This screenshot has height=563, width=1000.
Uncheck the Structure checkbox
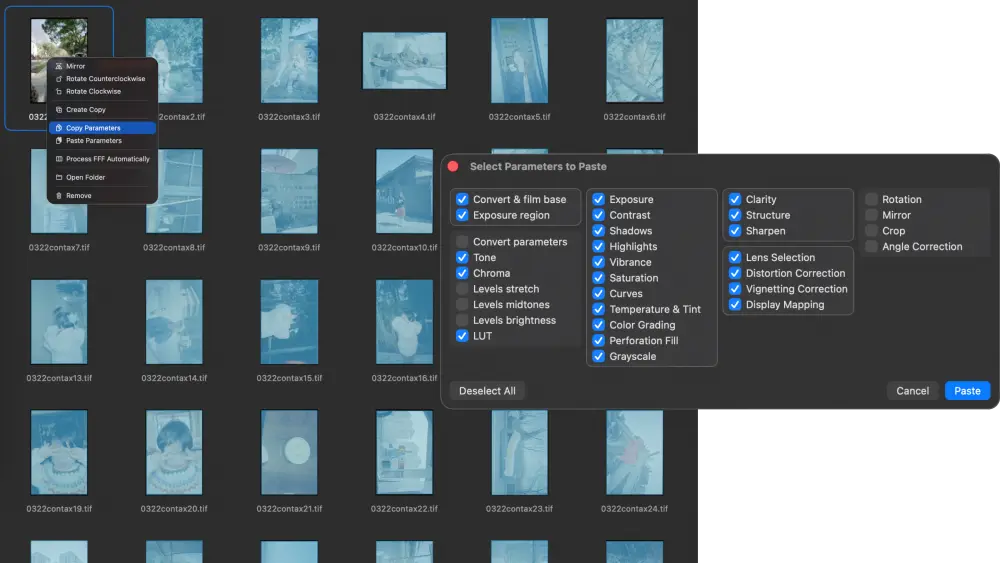735,216
